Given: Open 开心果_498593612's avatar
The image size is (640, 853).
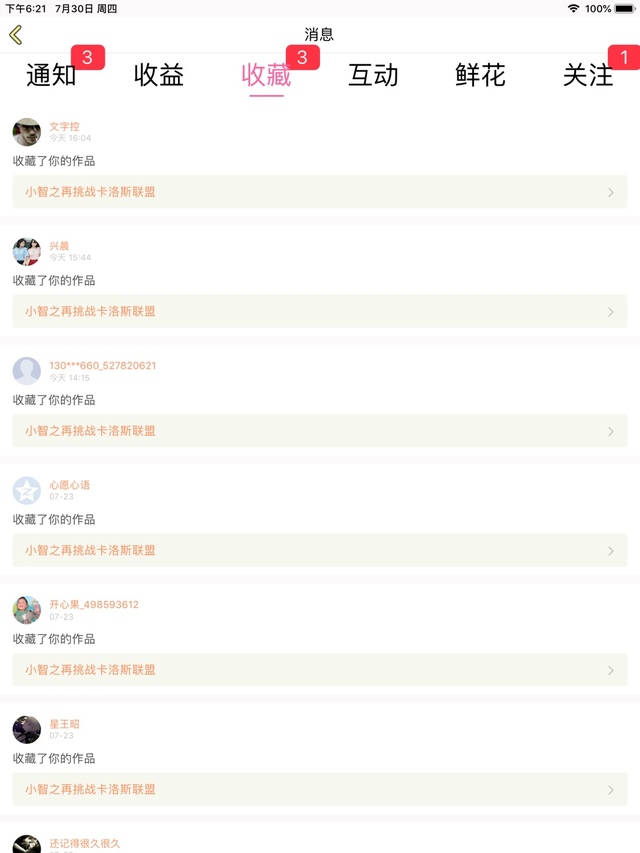Looking at the screenshot, I should coord(27,610).
